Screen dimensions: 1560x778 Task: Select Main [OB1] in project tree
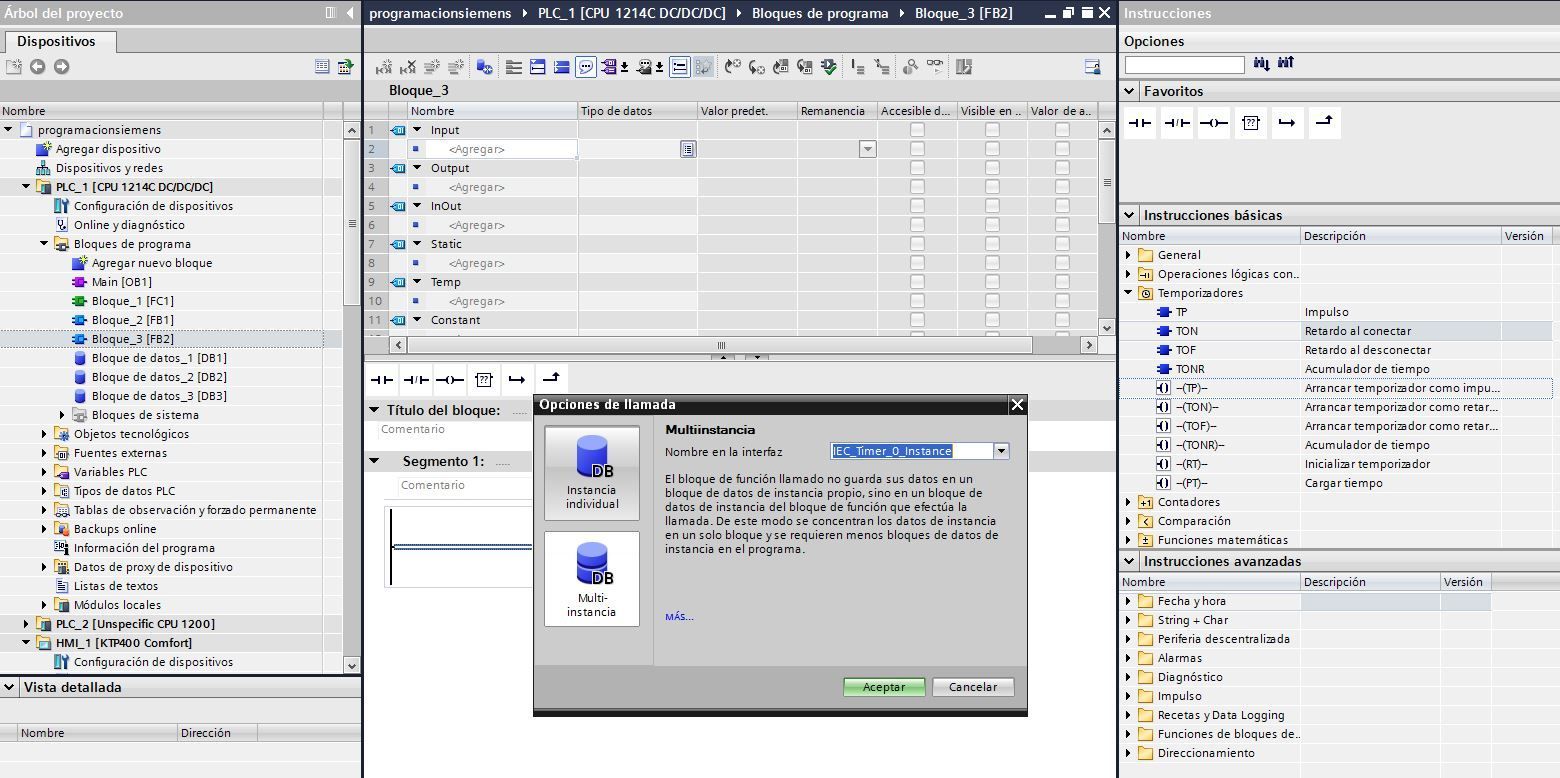coord(122,282)
